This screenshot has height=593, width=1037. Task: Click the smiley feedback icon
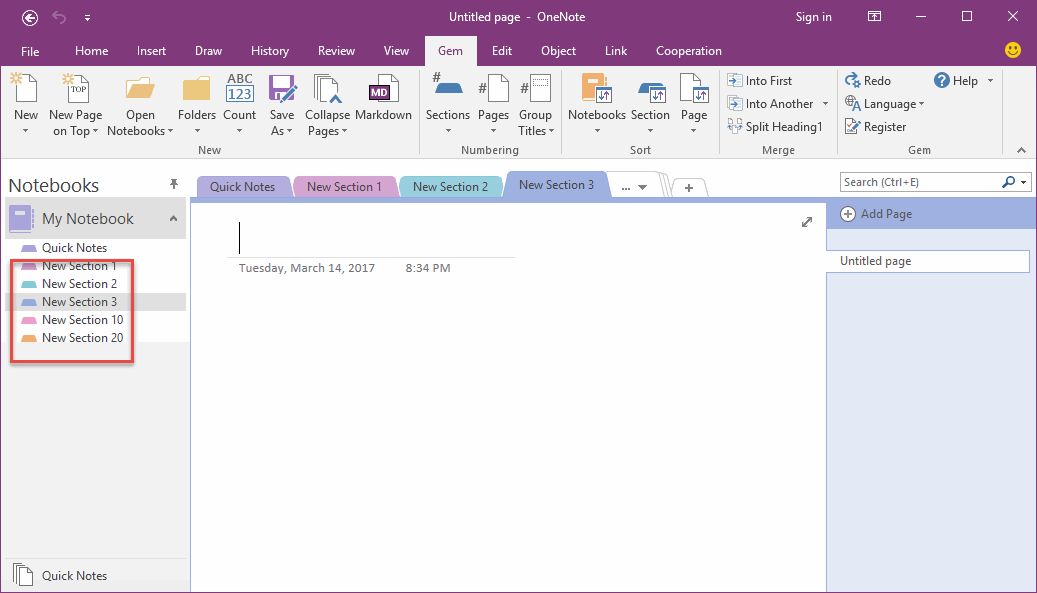point(1013,50)
